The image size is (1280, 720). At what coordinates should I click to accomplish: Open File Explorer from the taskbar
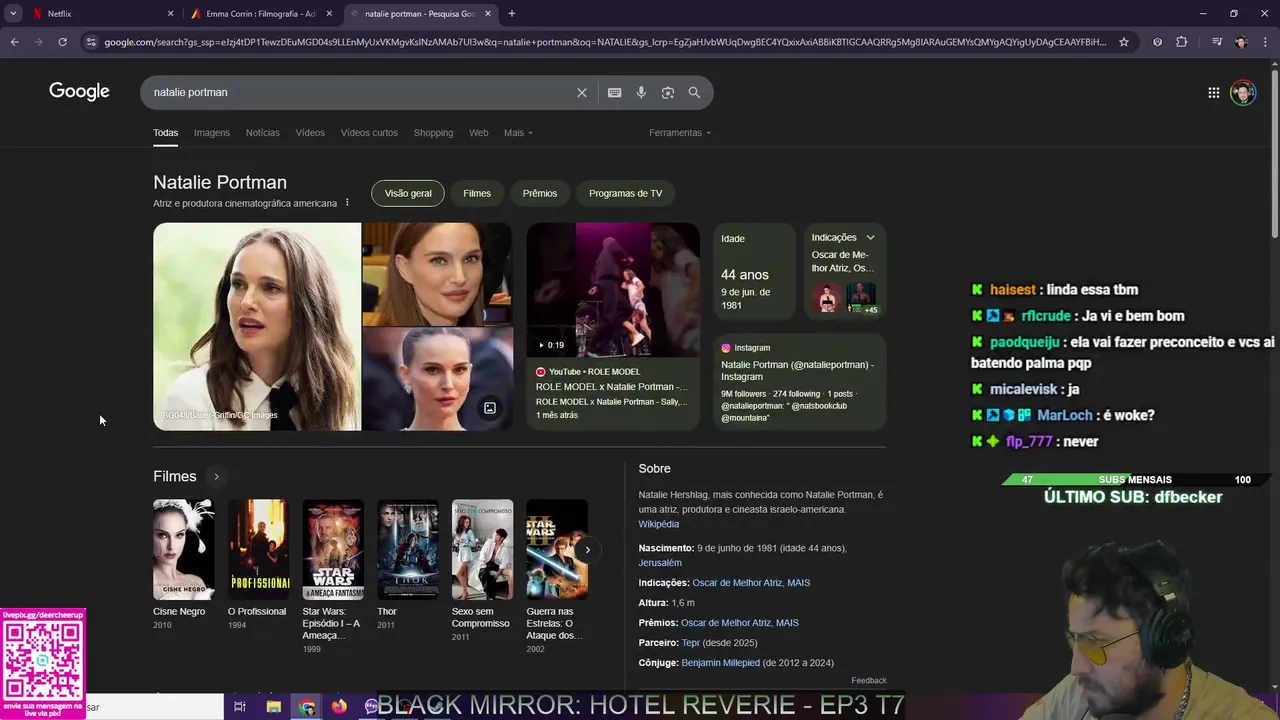(x=273, y=707)
